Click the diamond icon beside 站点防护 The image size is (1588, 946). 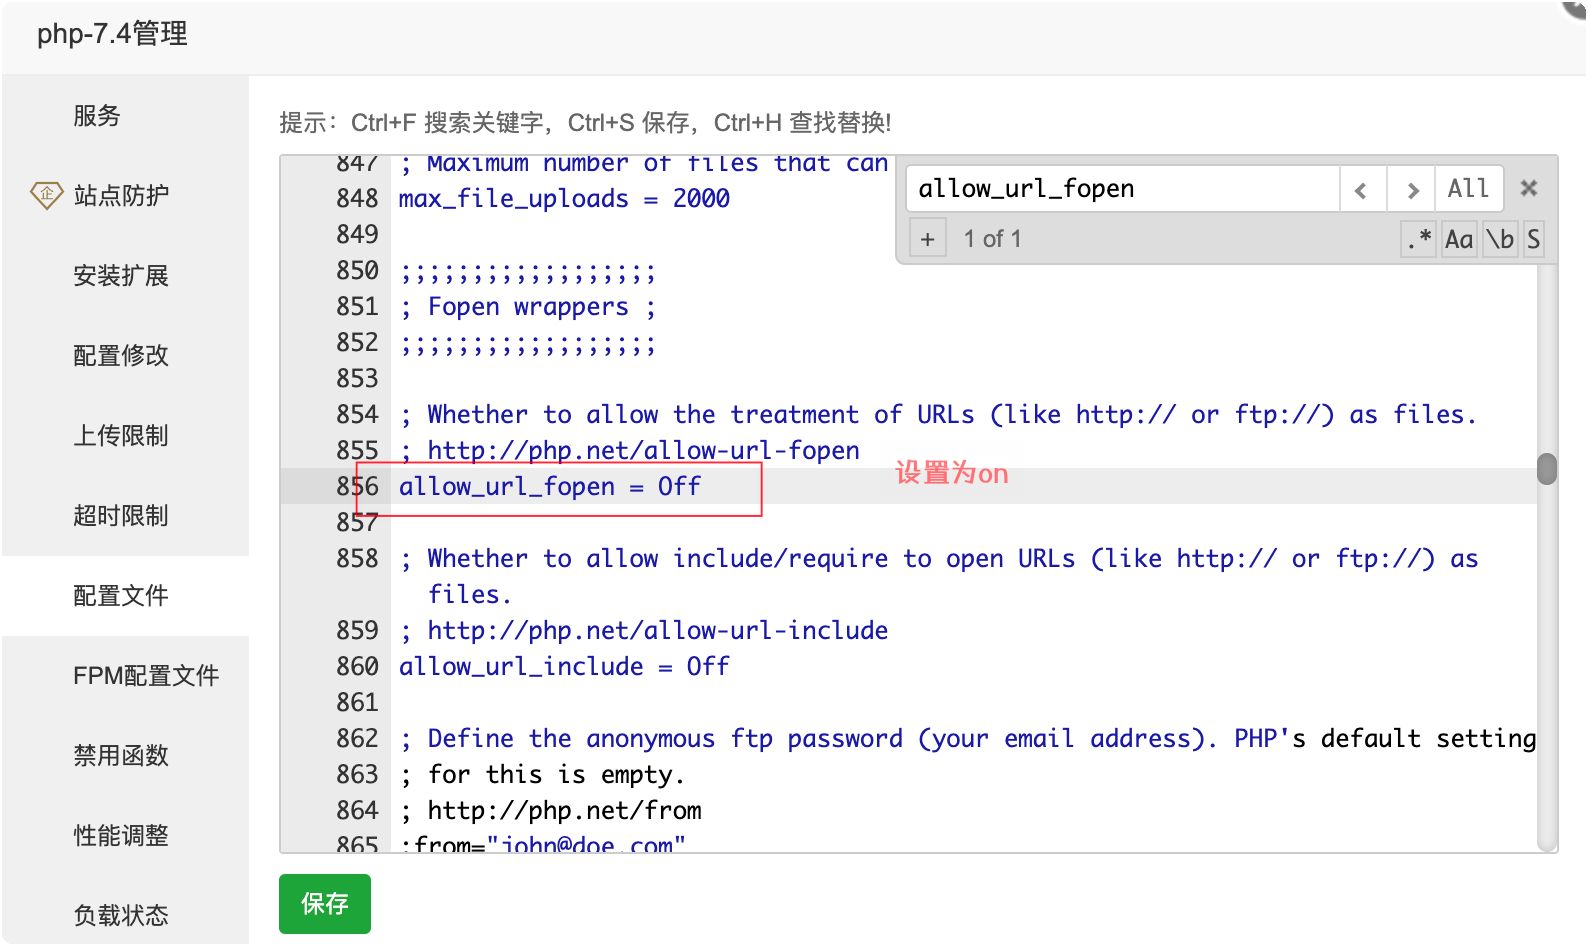click(46, 195)
